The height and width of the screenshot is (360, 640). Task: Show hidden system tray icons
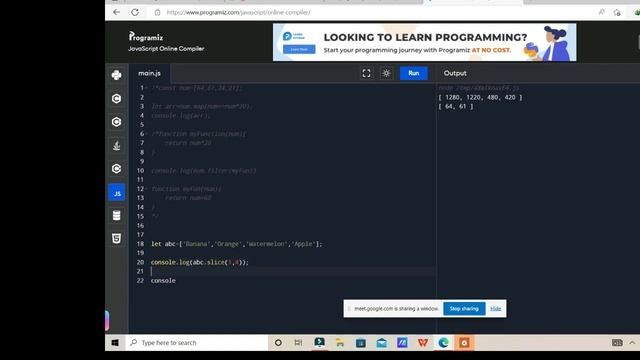tap(632, 343)
